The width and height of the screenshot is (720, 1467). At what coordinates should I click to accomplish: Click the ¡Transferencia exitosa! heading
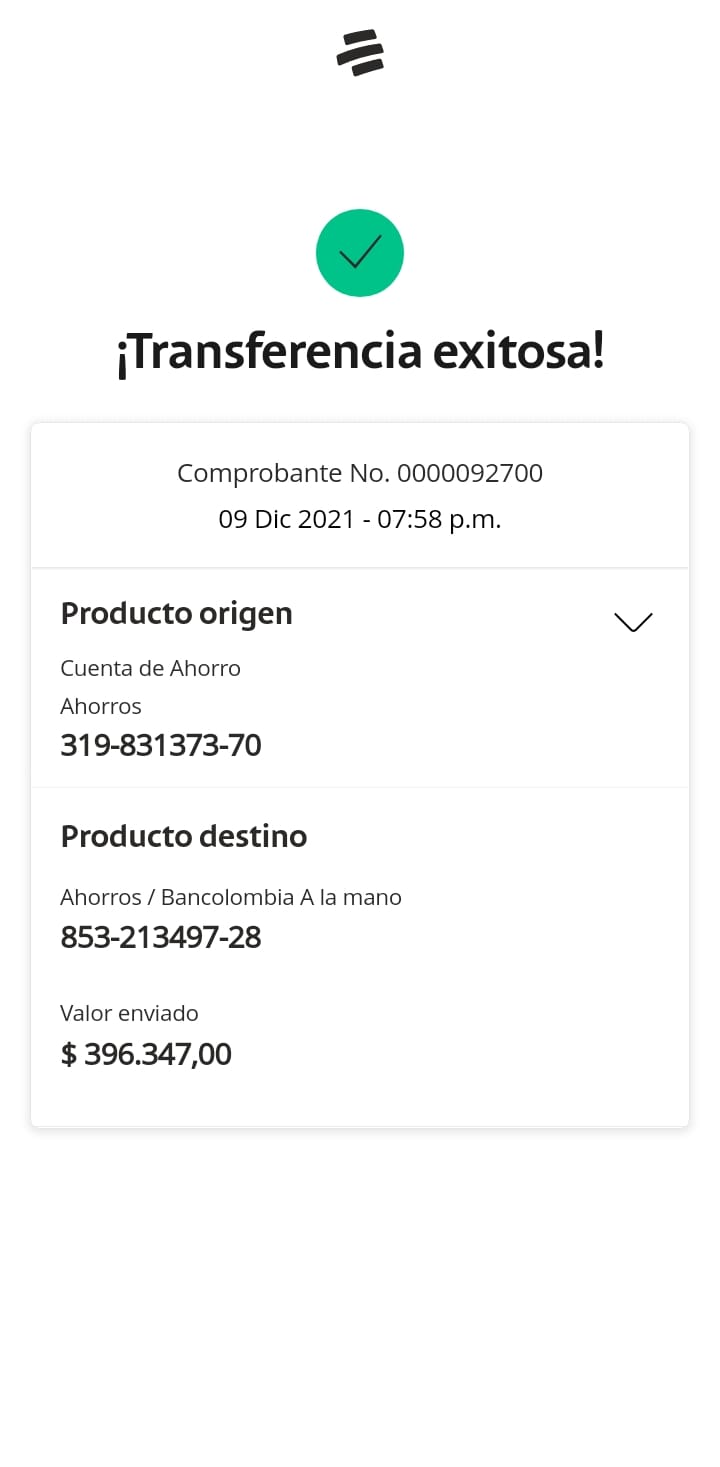click(x=360, y=353)
